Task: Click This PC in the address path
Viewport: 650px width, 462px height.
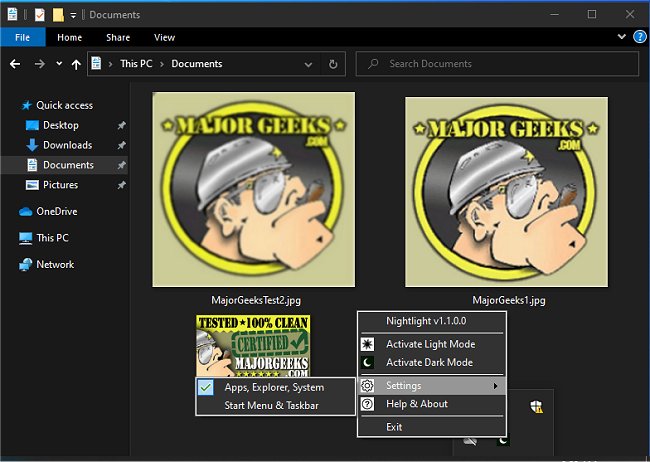Action: (x=136, y=64)
